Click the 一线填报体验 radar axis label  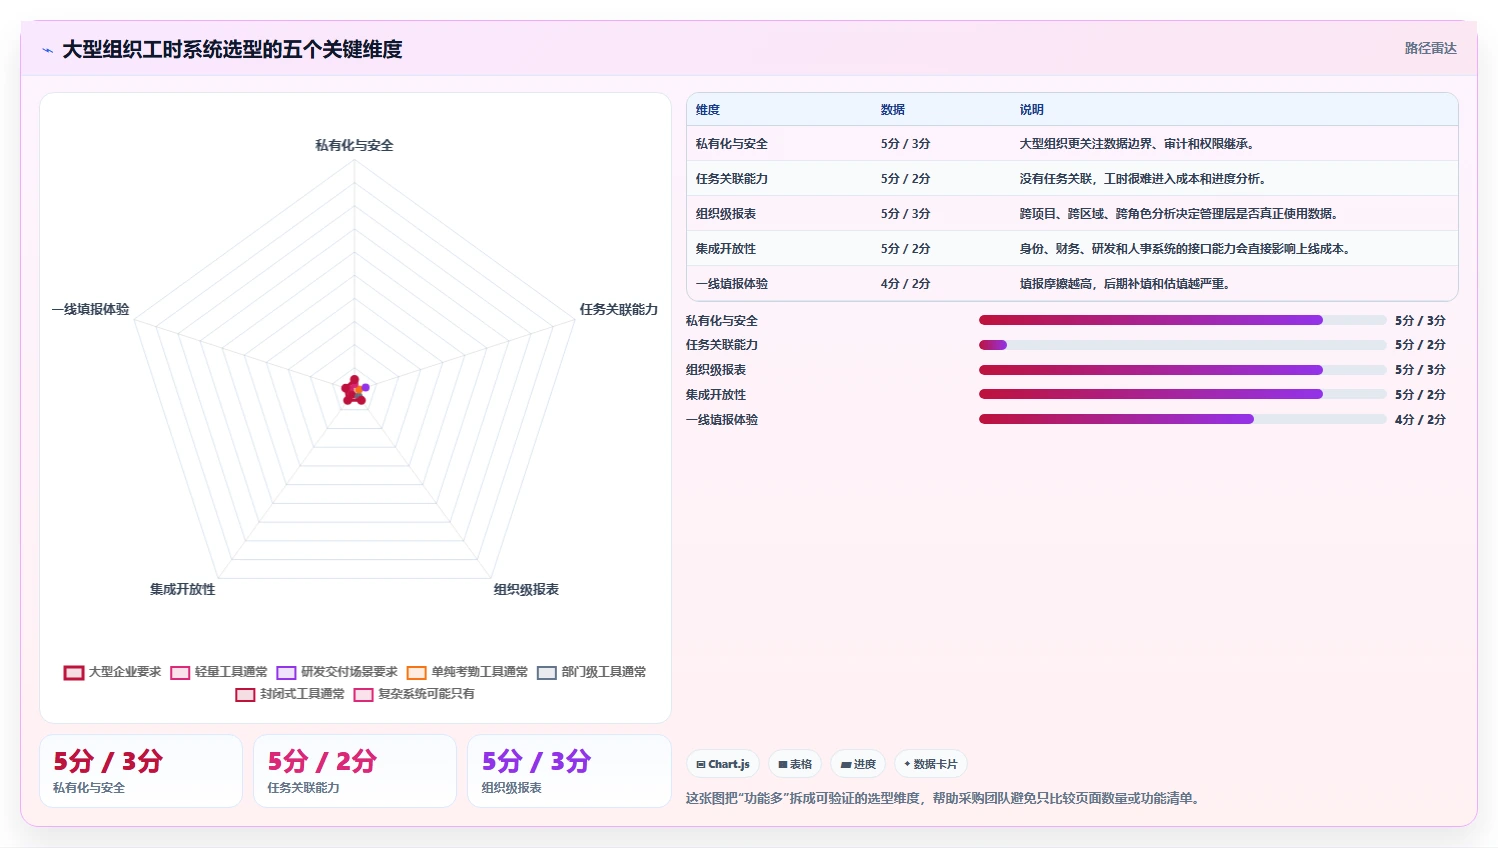tap(91, 309)
